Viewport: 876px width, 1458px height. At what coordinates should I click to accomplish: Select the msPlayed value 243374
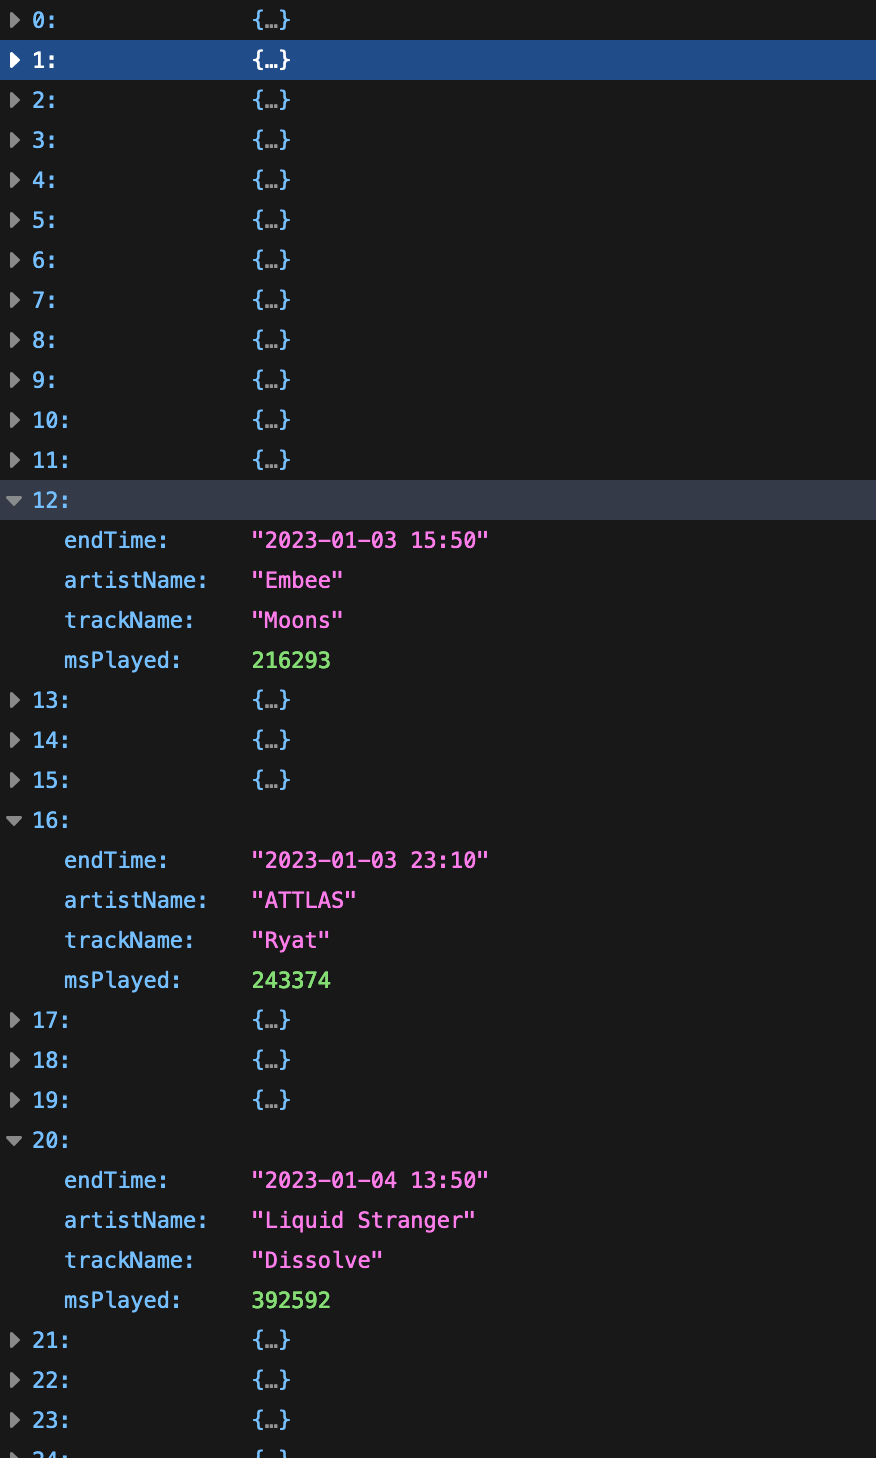291,980
